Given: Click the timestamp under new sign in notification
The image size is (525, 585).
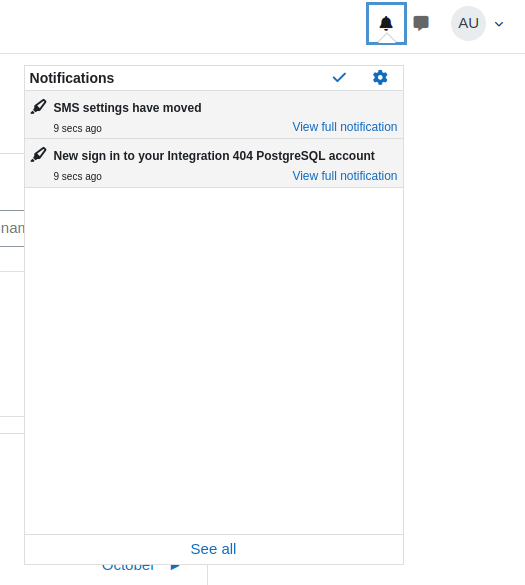Looking at the screenshot, I should point(77,176).
